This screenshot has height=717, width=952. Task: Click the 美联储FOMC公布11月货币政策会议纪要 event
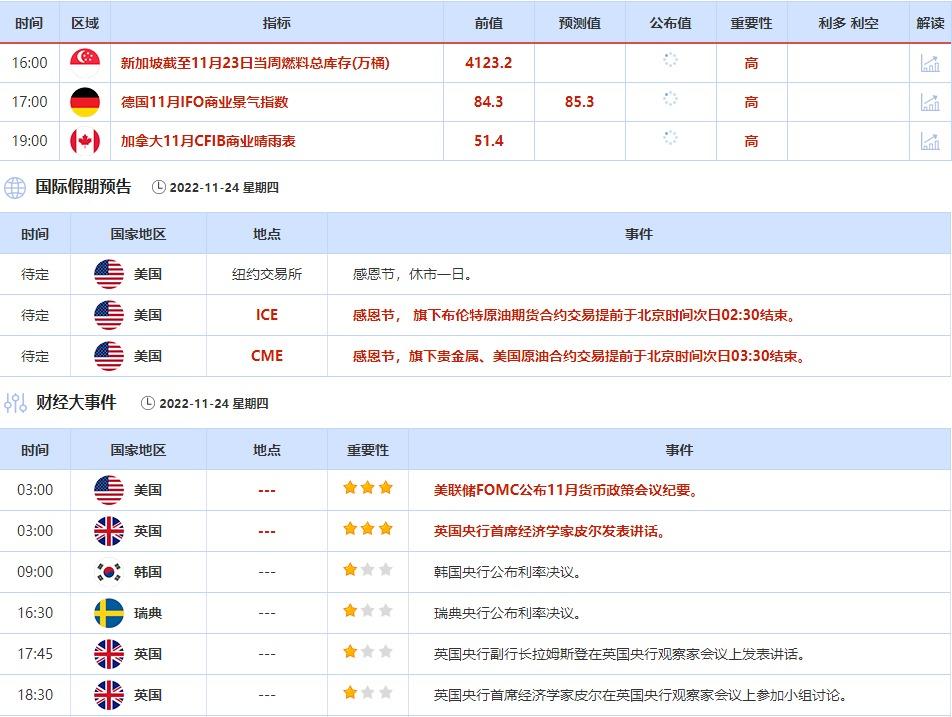565,490
